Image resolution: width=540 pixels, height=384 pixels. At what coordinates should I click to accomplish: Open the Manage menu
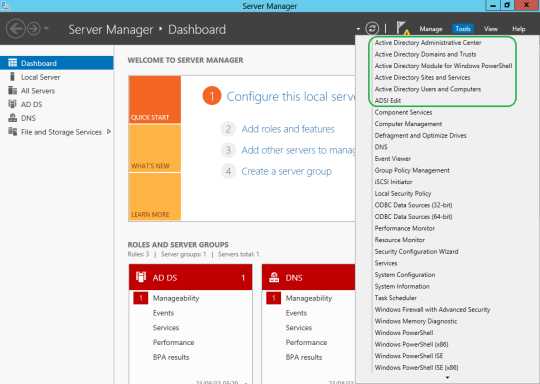[x=431, y=29]
